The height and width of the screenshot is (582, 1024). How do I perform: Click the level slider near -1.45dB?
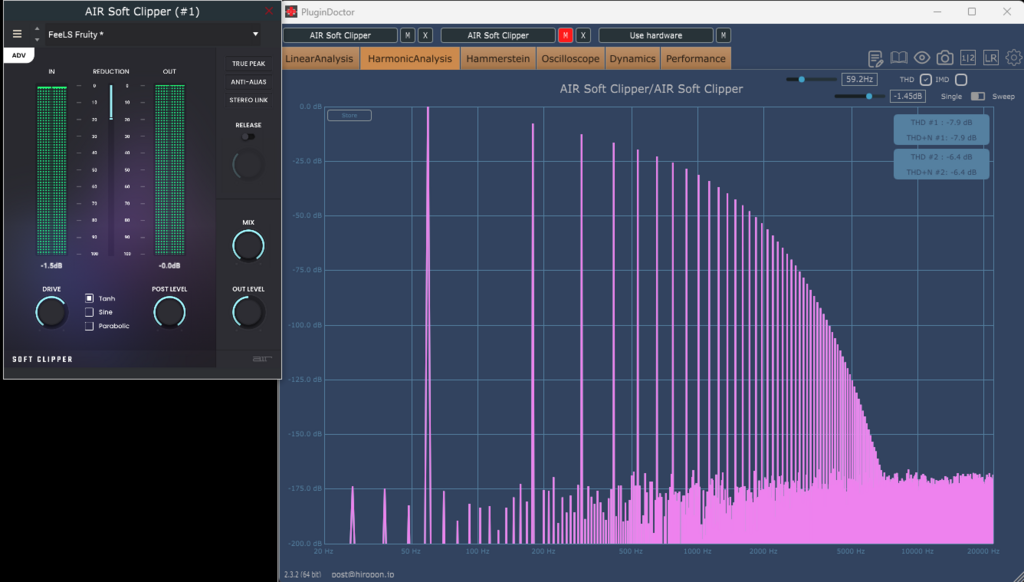click(x=859, y=96)
